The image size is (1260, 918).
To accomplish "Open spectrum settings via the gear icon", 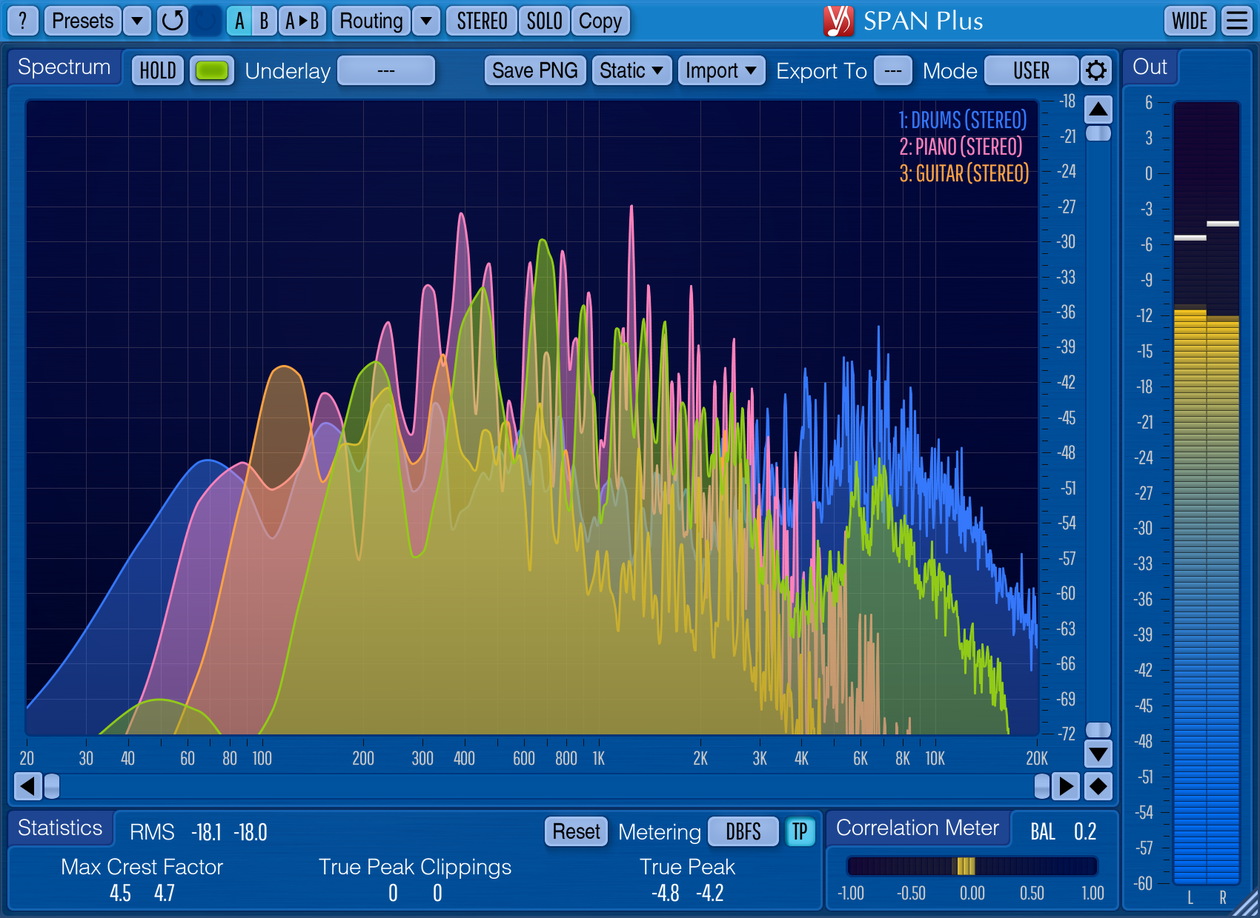I will pos(1096,70).
